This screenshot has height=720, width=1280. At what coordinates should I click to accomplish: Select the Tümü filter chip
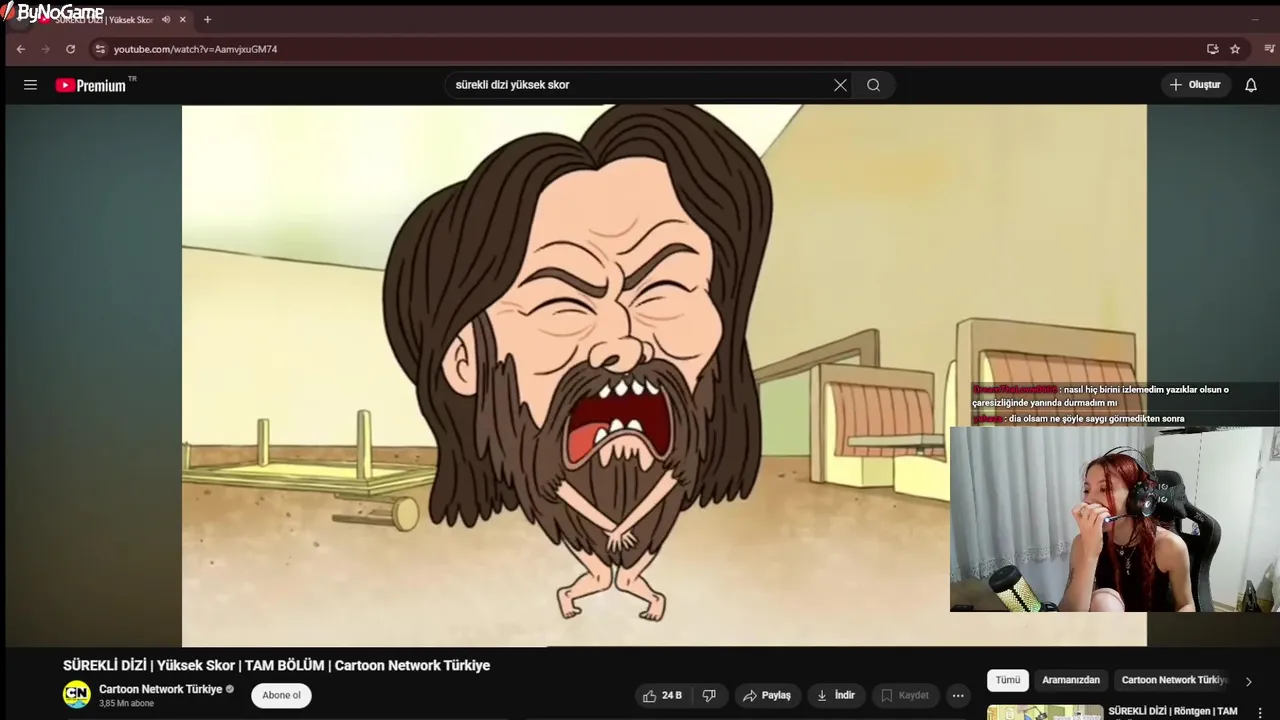[1008, 680]
